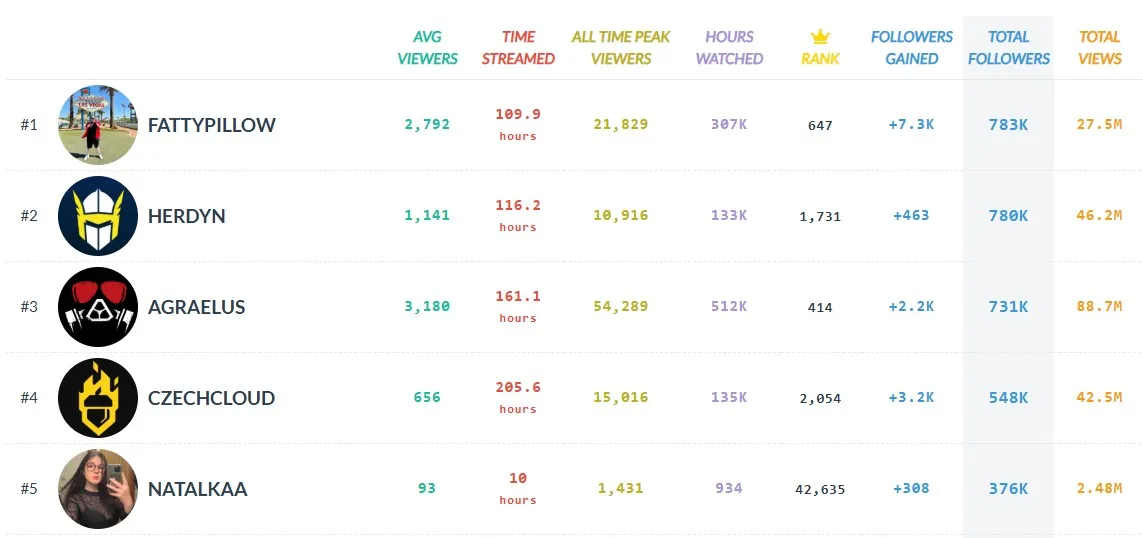The image size is (1143, 538).
Task: Sort by Total Views column
Action: click(x=1099, y=48)
